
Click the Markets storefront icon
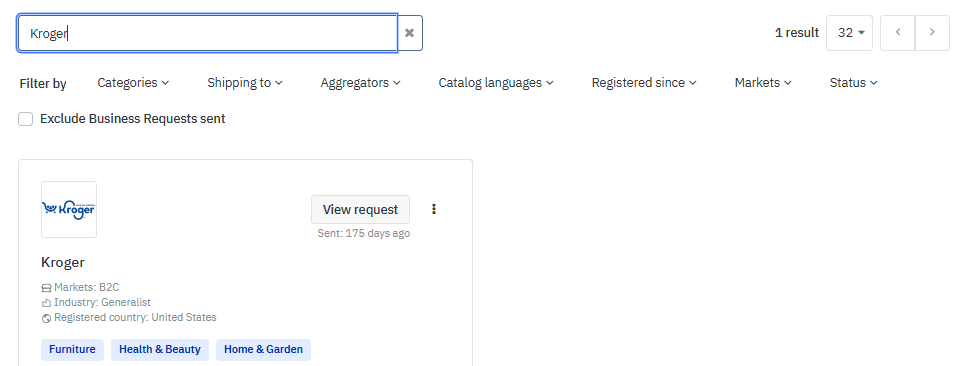coord(46,288)
